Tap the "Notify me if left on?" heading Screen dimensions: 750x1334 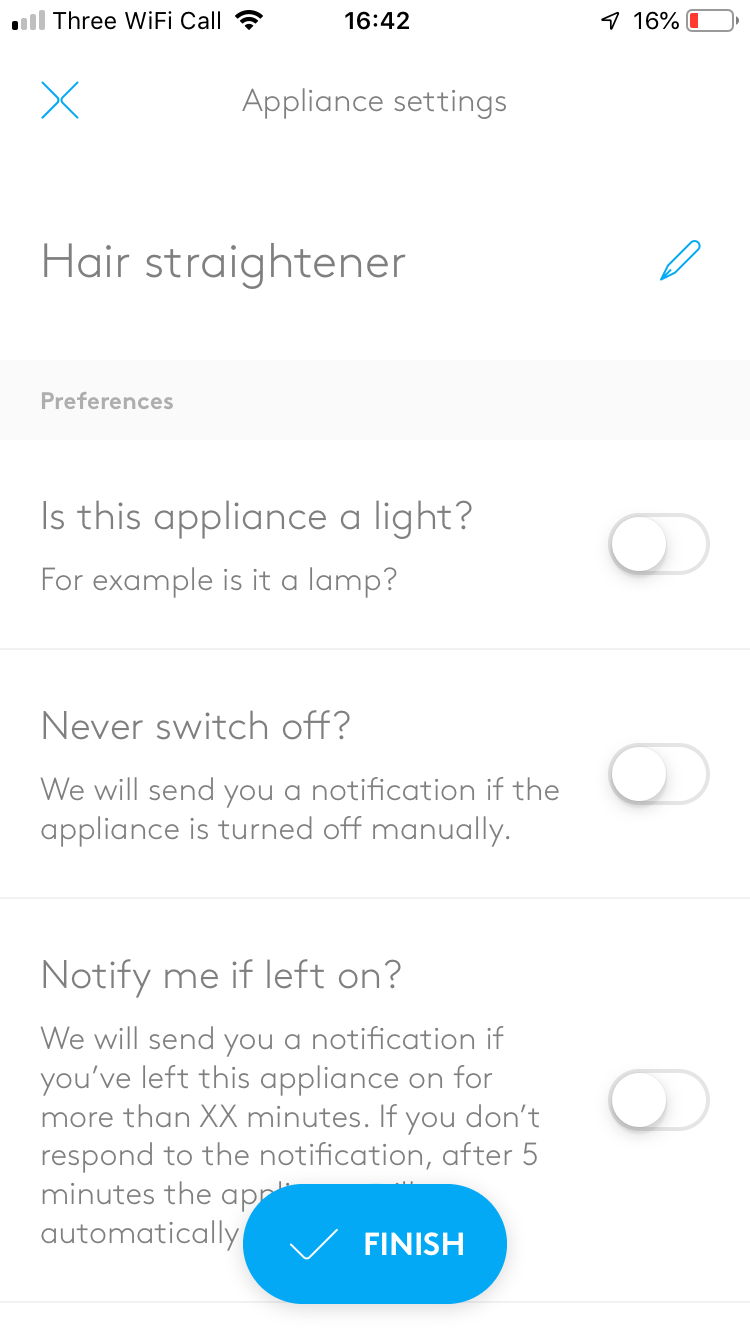221,974
